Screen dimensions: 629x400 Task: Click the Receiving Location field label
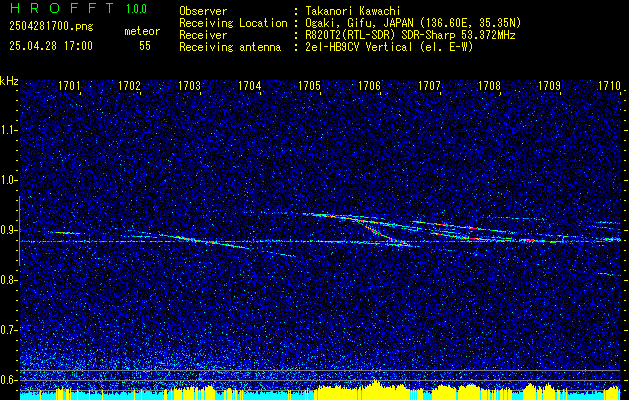(233, 23)
